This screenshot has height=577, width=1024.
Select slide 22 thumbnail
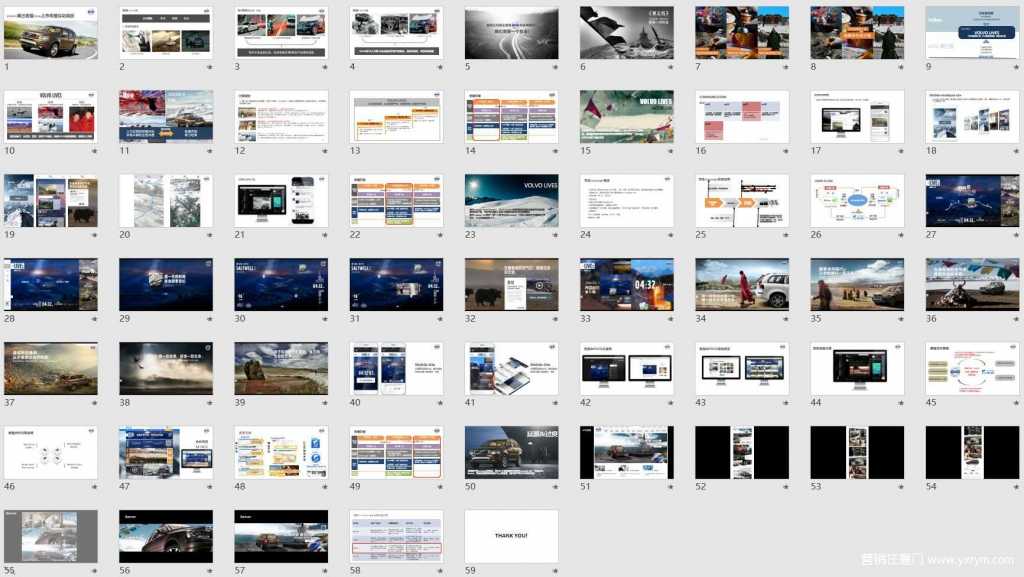396,200
